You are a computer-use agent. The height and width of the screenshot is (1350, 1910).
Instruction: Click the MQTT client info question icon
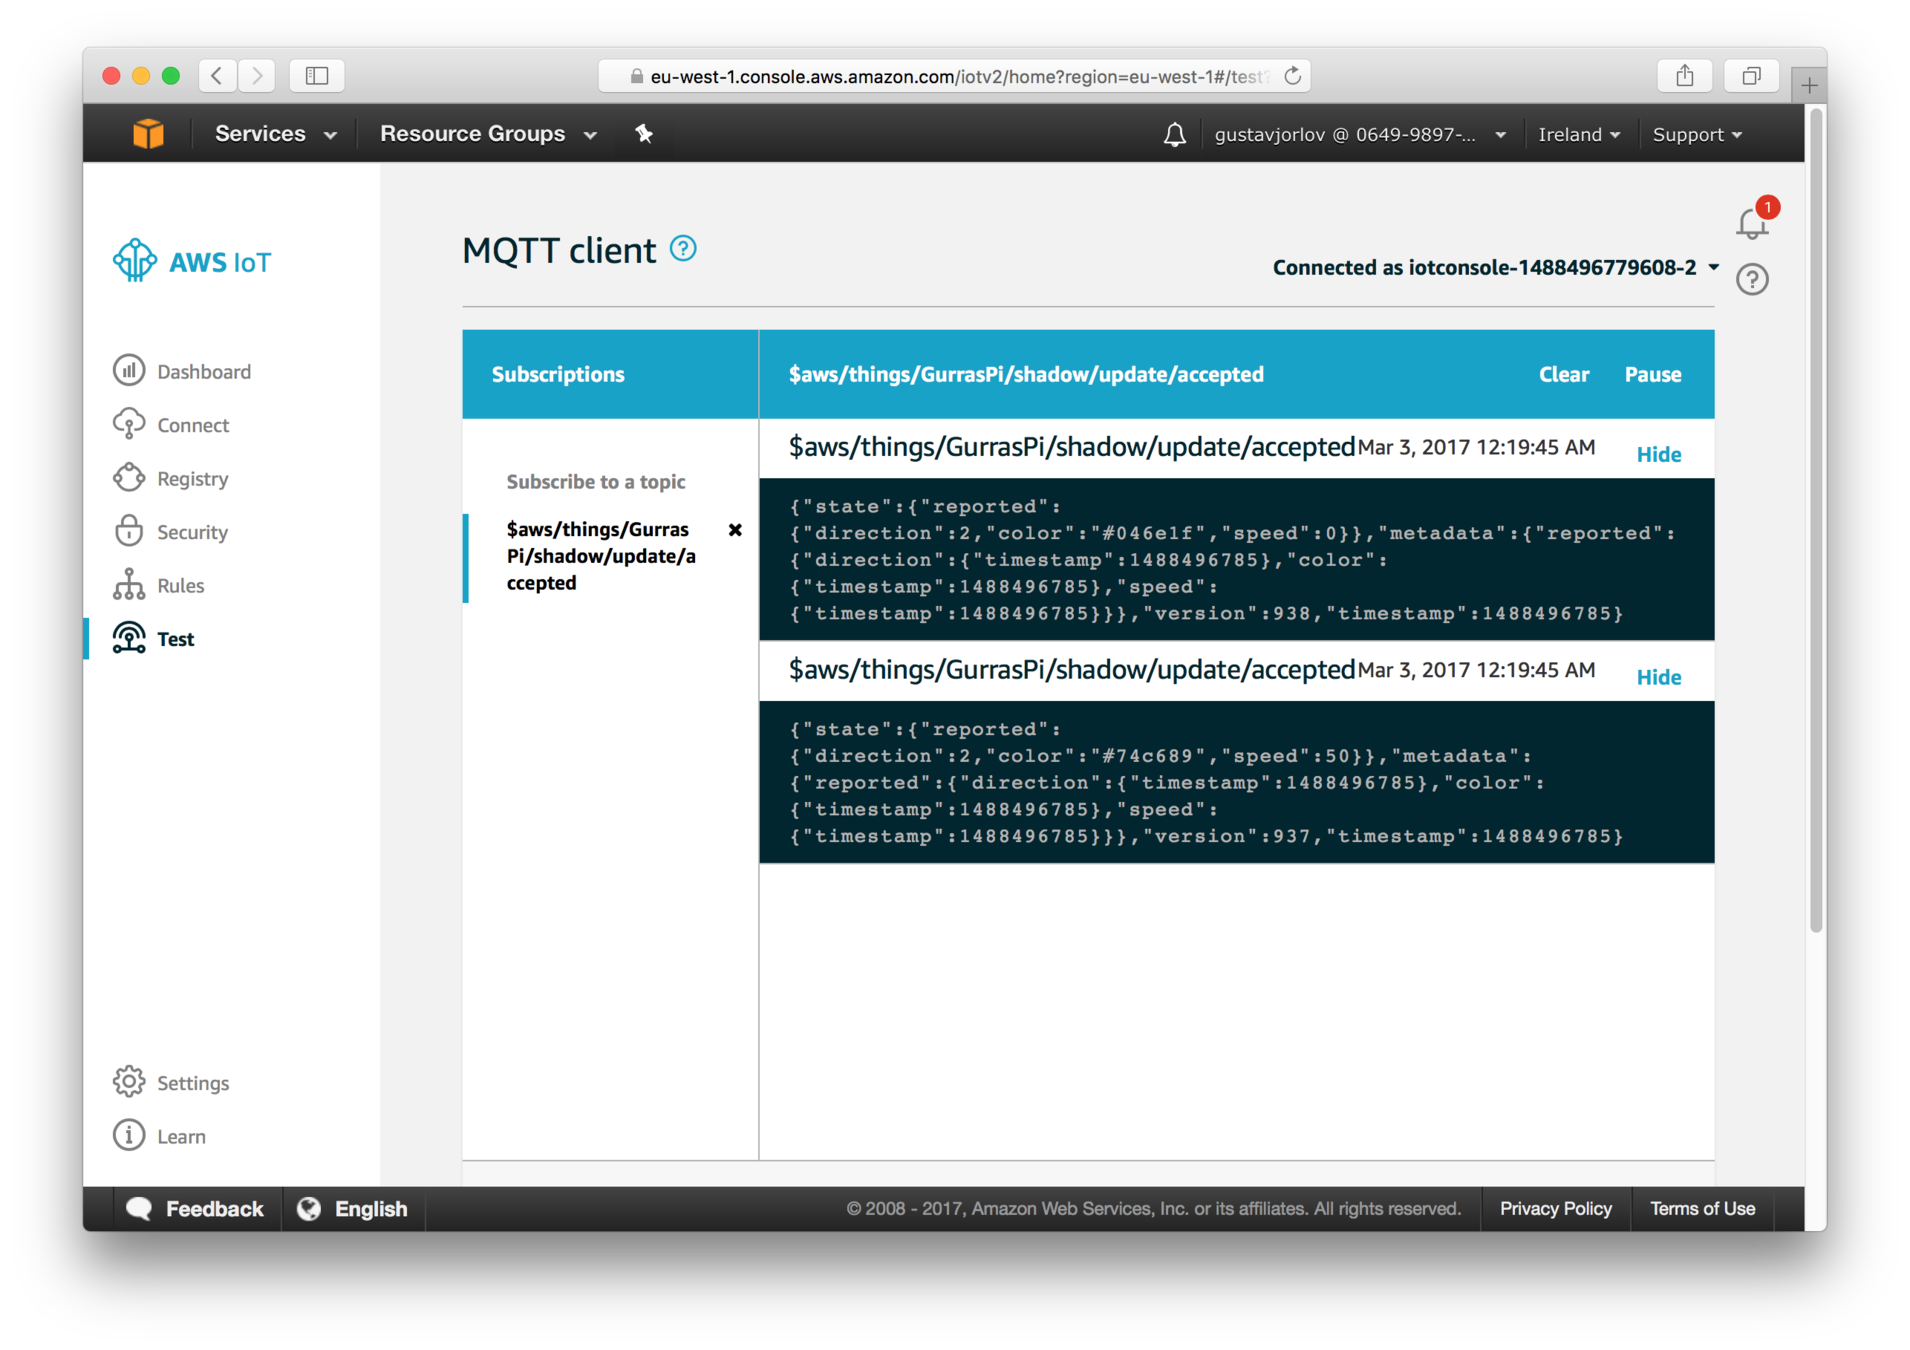click(x=683, y=248)
